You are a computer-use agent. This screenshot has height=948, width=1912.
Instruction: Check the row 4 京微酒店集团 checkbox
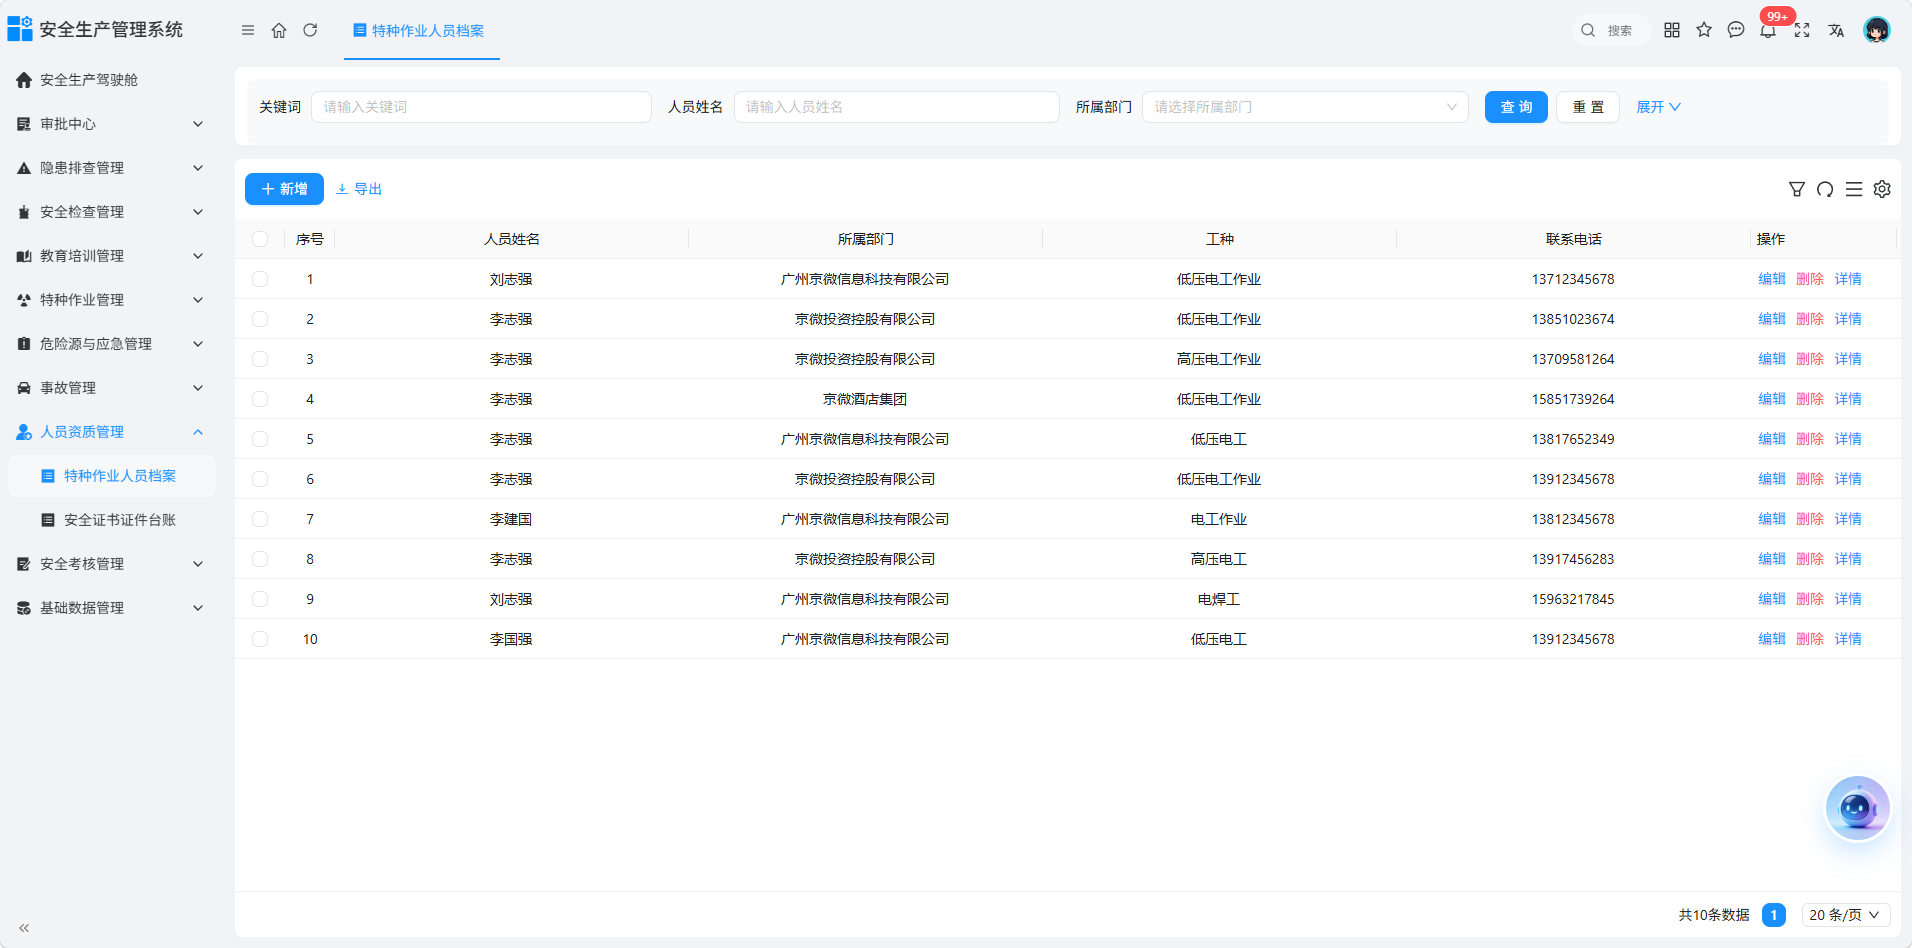pos(260,399)
